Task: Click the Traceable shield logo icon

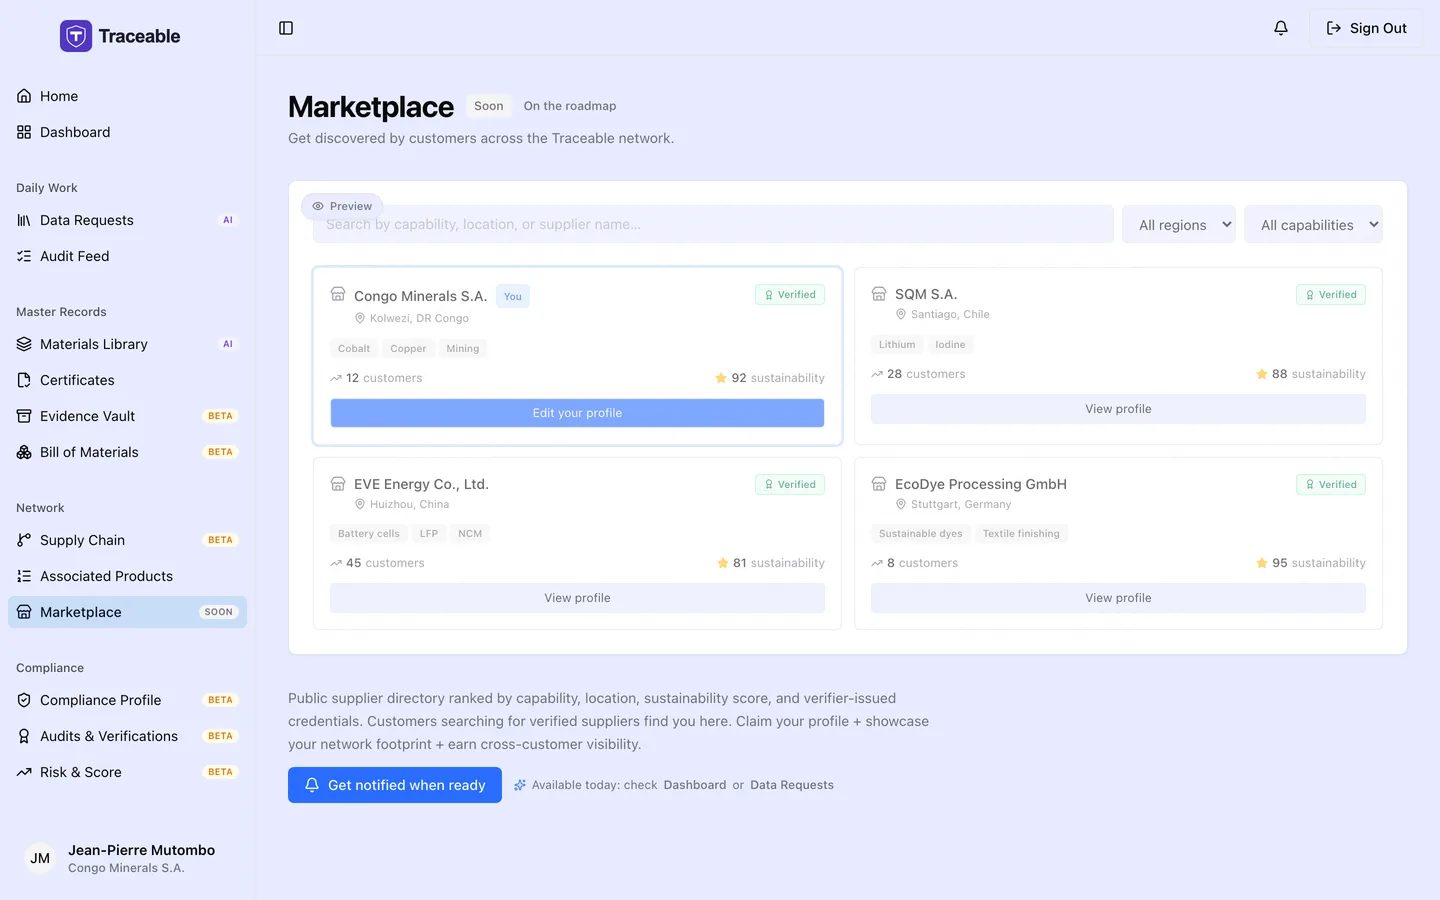Action: [76, 36]
